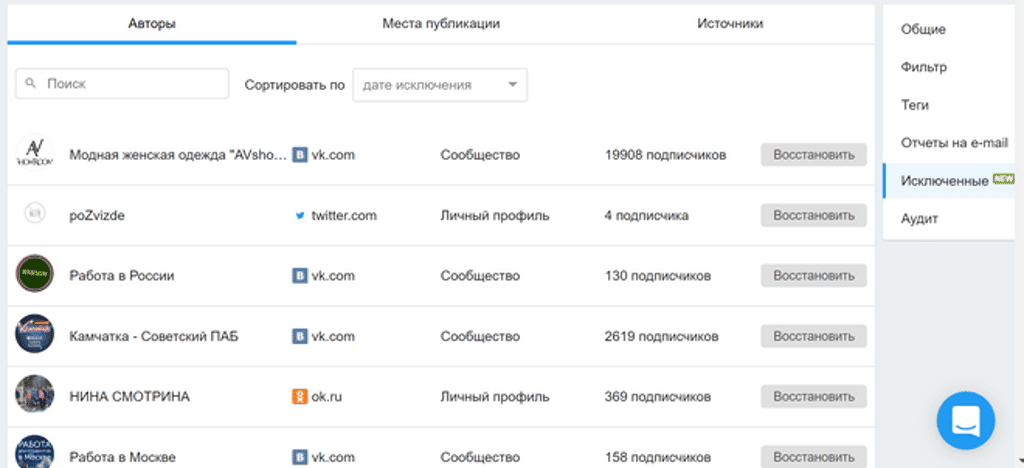1024x468 pixels.
Task: Click the 2619 подписчиков value
Action: click(662, 337)
